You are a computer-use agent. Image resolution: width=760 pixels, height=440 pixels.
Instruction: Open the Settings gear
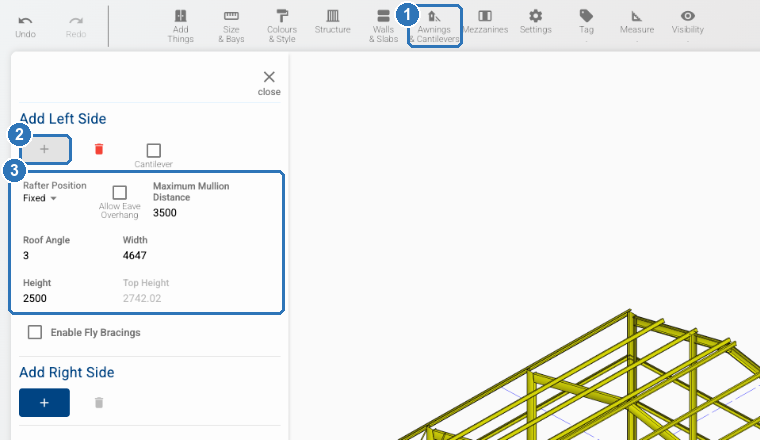coord(536,22)
